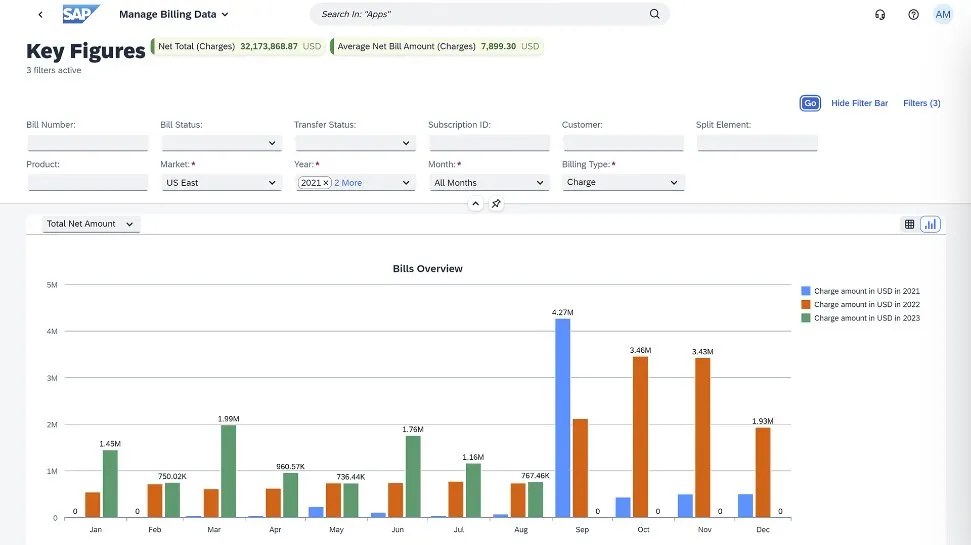The width and height of the screenshot is (971, 545).
Task: Click Hide Filter Bar
Action: coord(859,103)
